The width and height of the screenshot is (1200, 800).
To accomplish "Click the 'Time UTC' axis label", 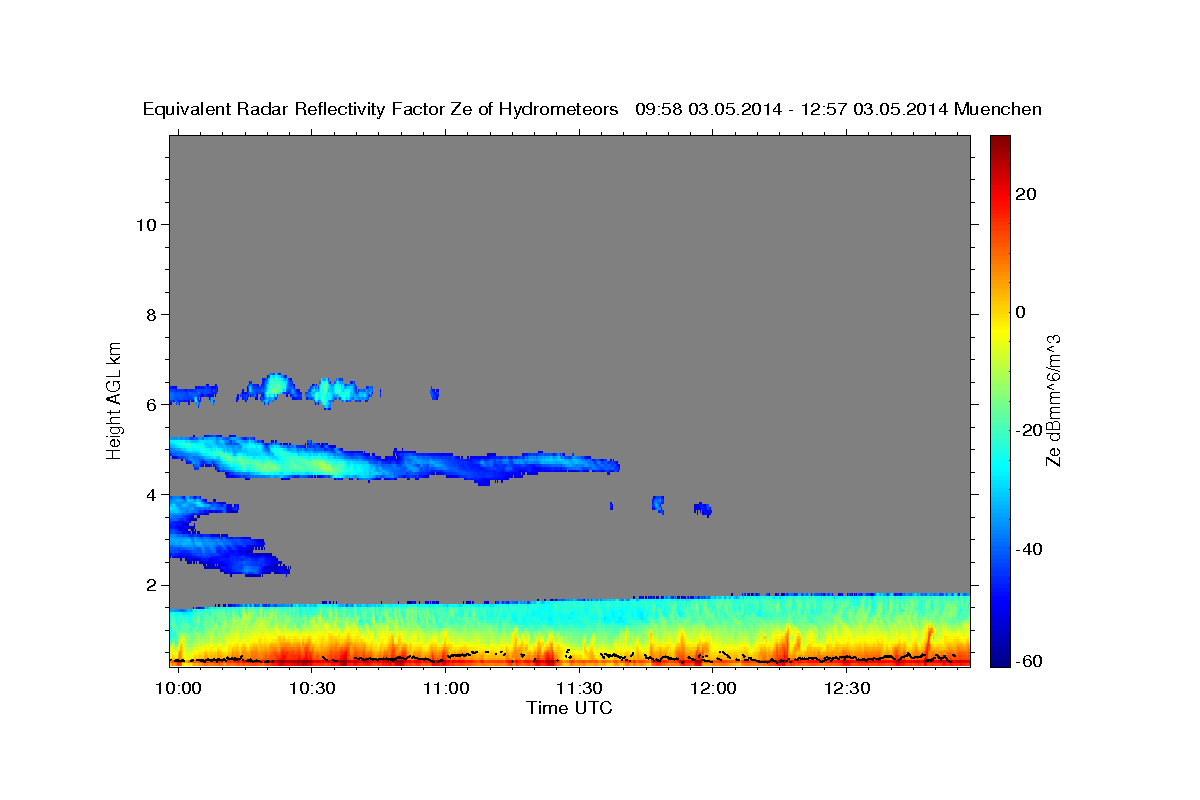I will coord(569,708).
